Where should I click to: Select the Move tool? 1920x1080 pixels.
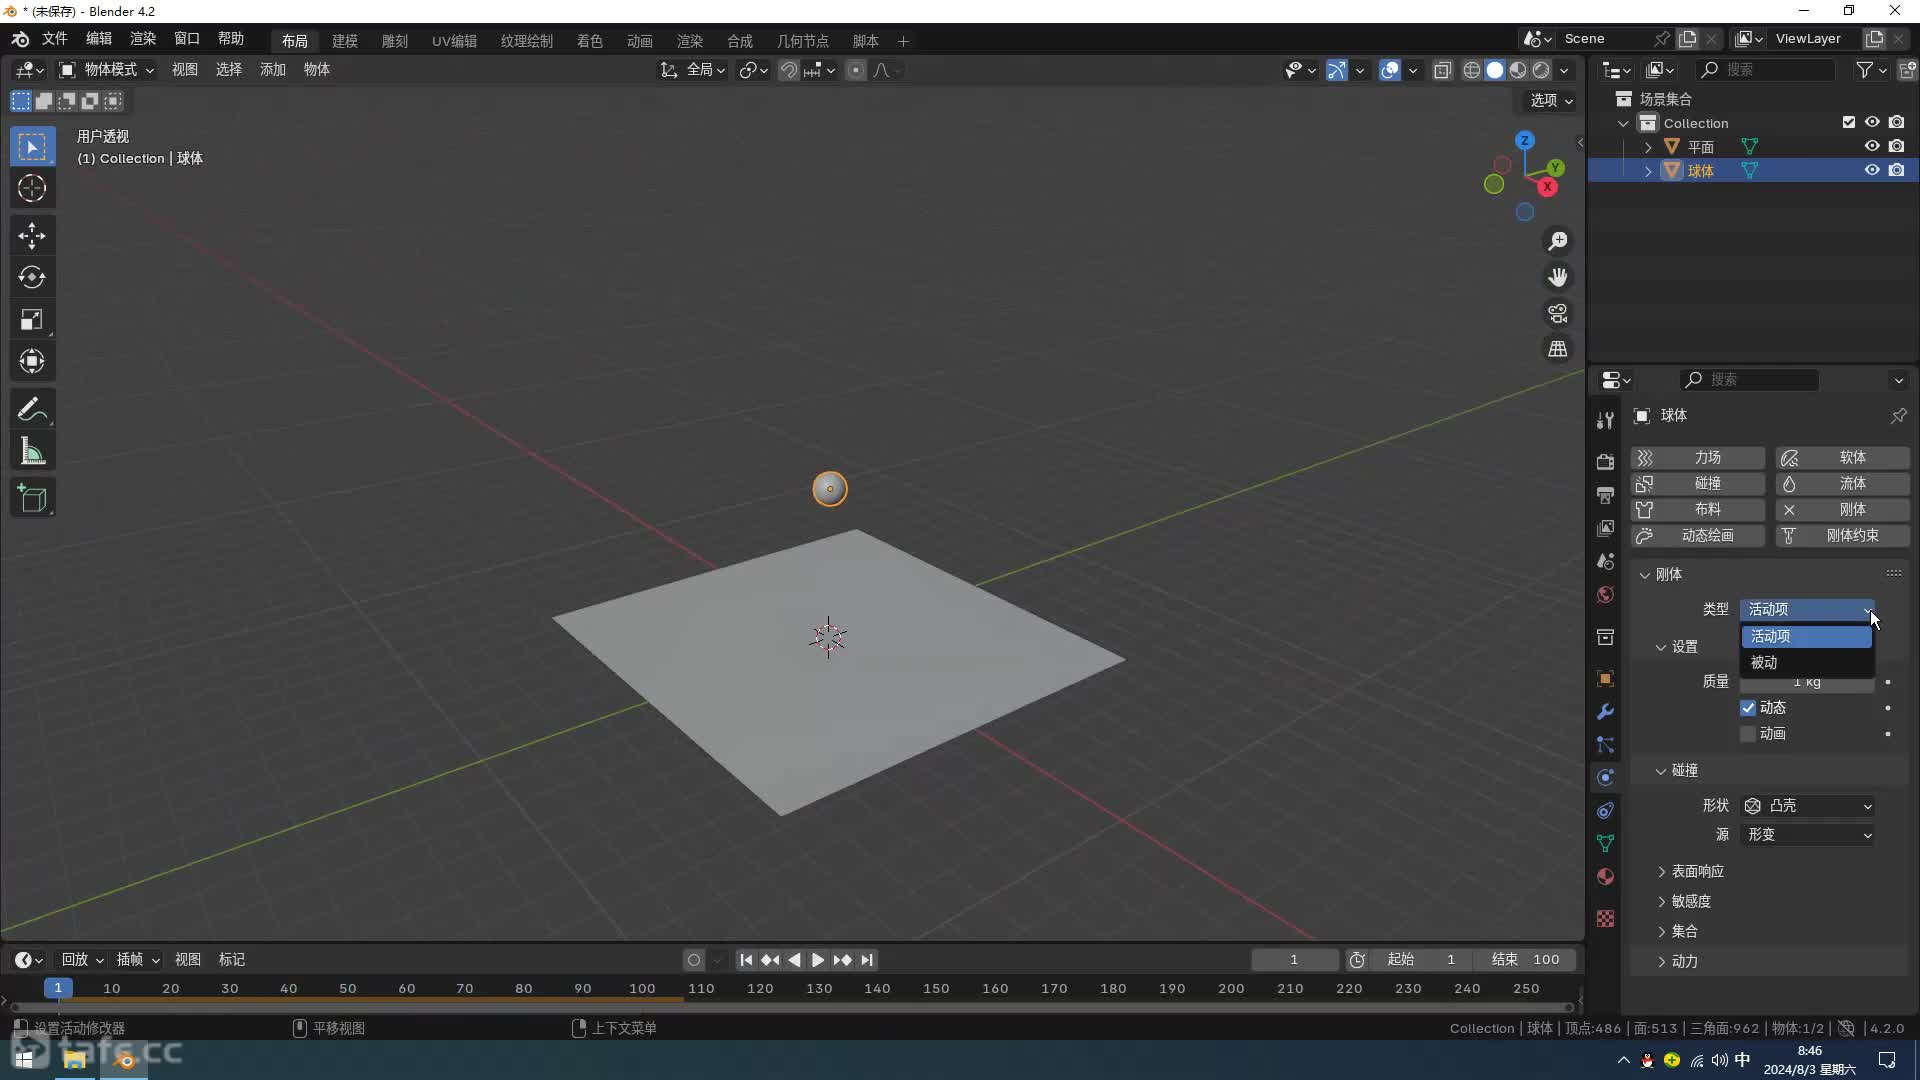[32, 236]
